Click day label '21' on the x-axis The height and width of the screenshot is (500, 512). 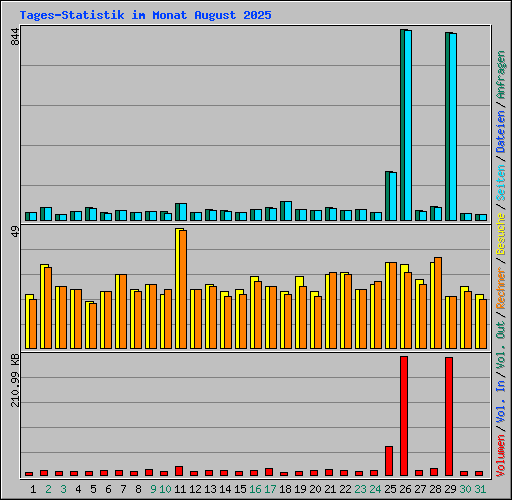(x=330, y=489)
